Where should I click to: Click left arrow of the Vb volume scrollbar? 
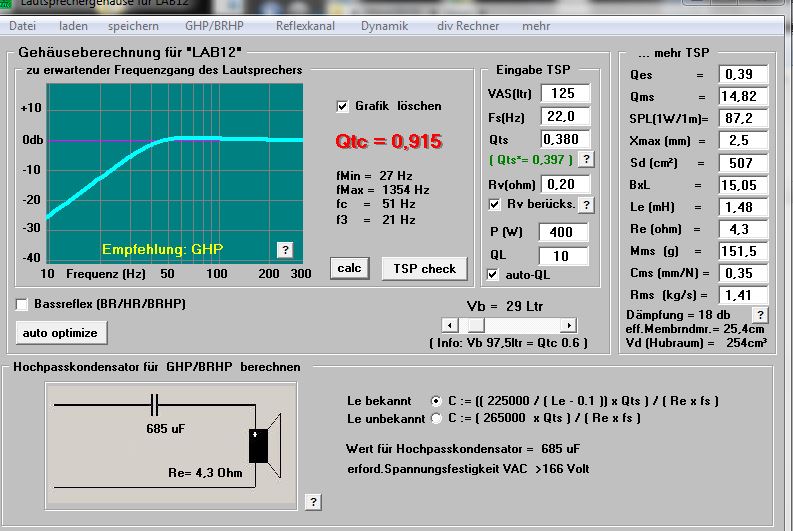tap(450, 326)
